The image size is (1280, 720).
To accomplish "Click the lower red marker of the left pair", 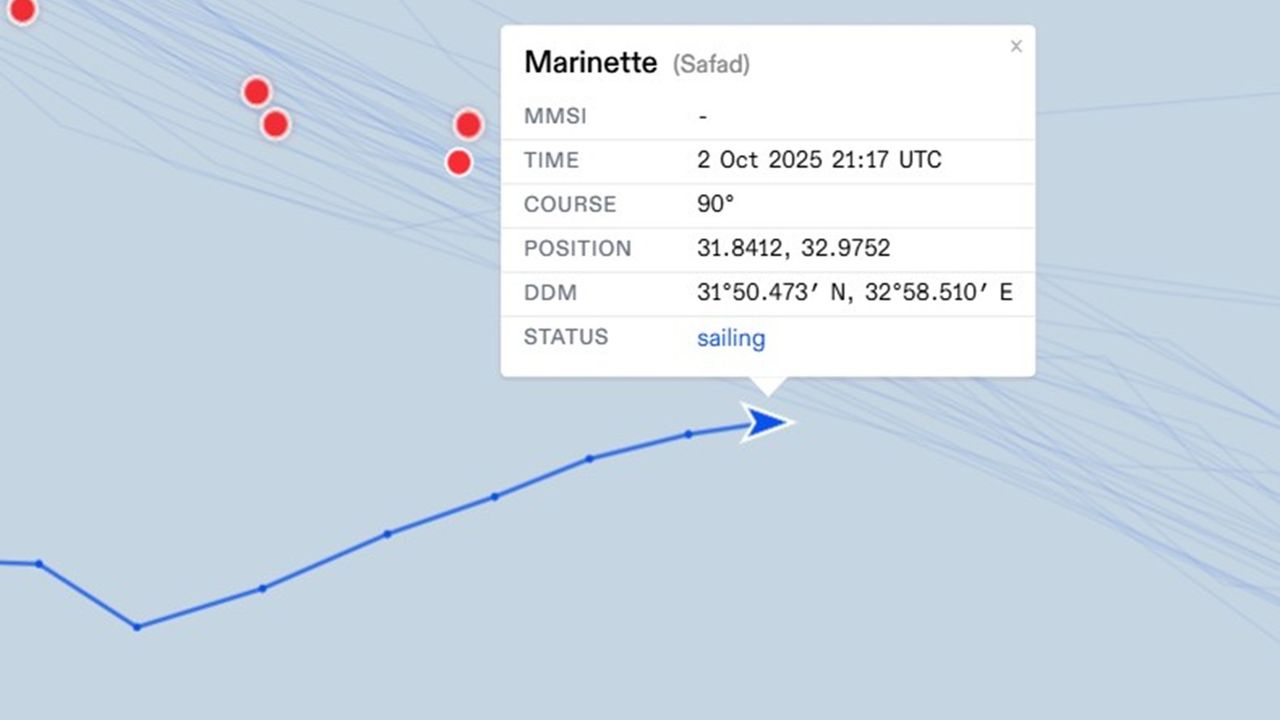I will (275, 124).
